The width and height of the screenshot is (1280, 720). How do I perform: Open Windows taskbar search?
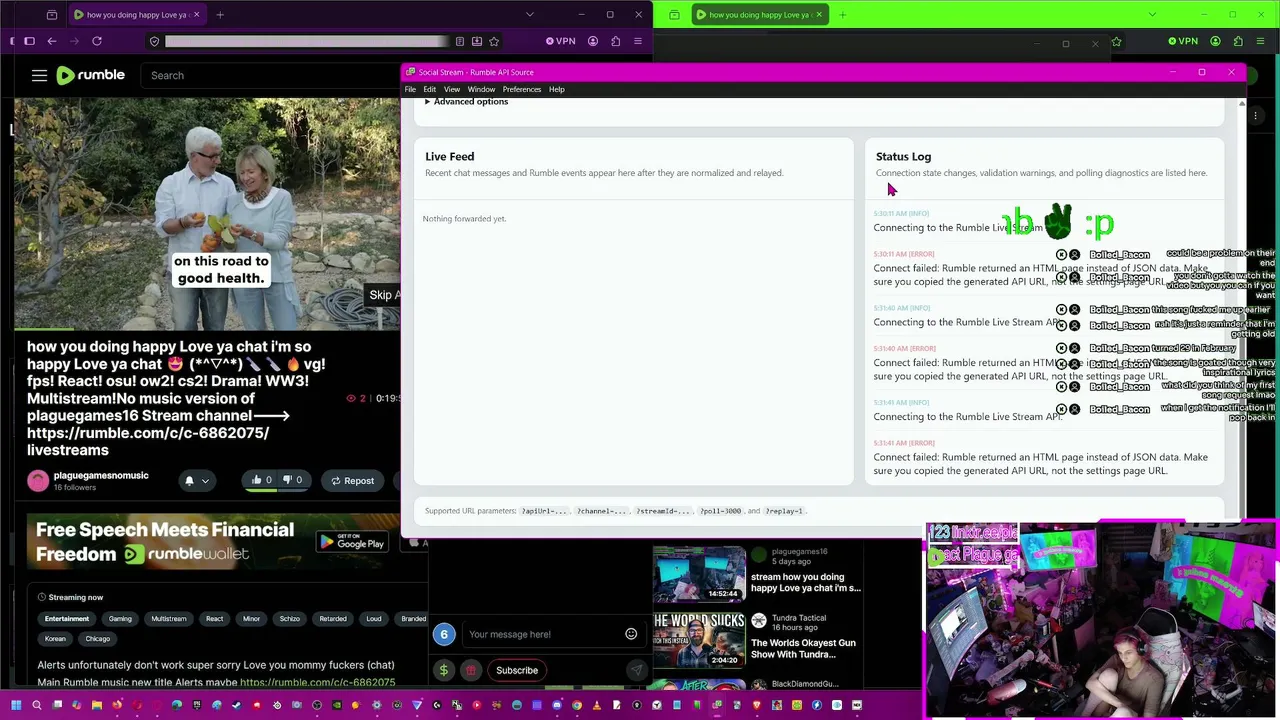pyautogui.click(x=37, y=705)
